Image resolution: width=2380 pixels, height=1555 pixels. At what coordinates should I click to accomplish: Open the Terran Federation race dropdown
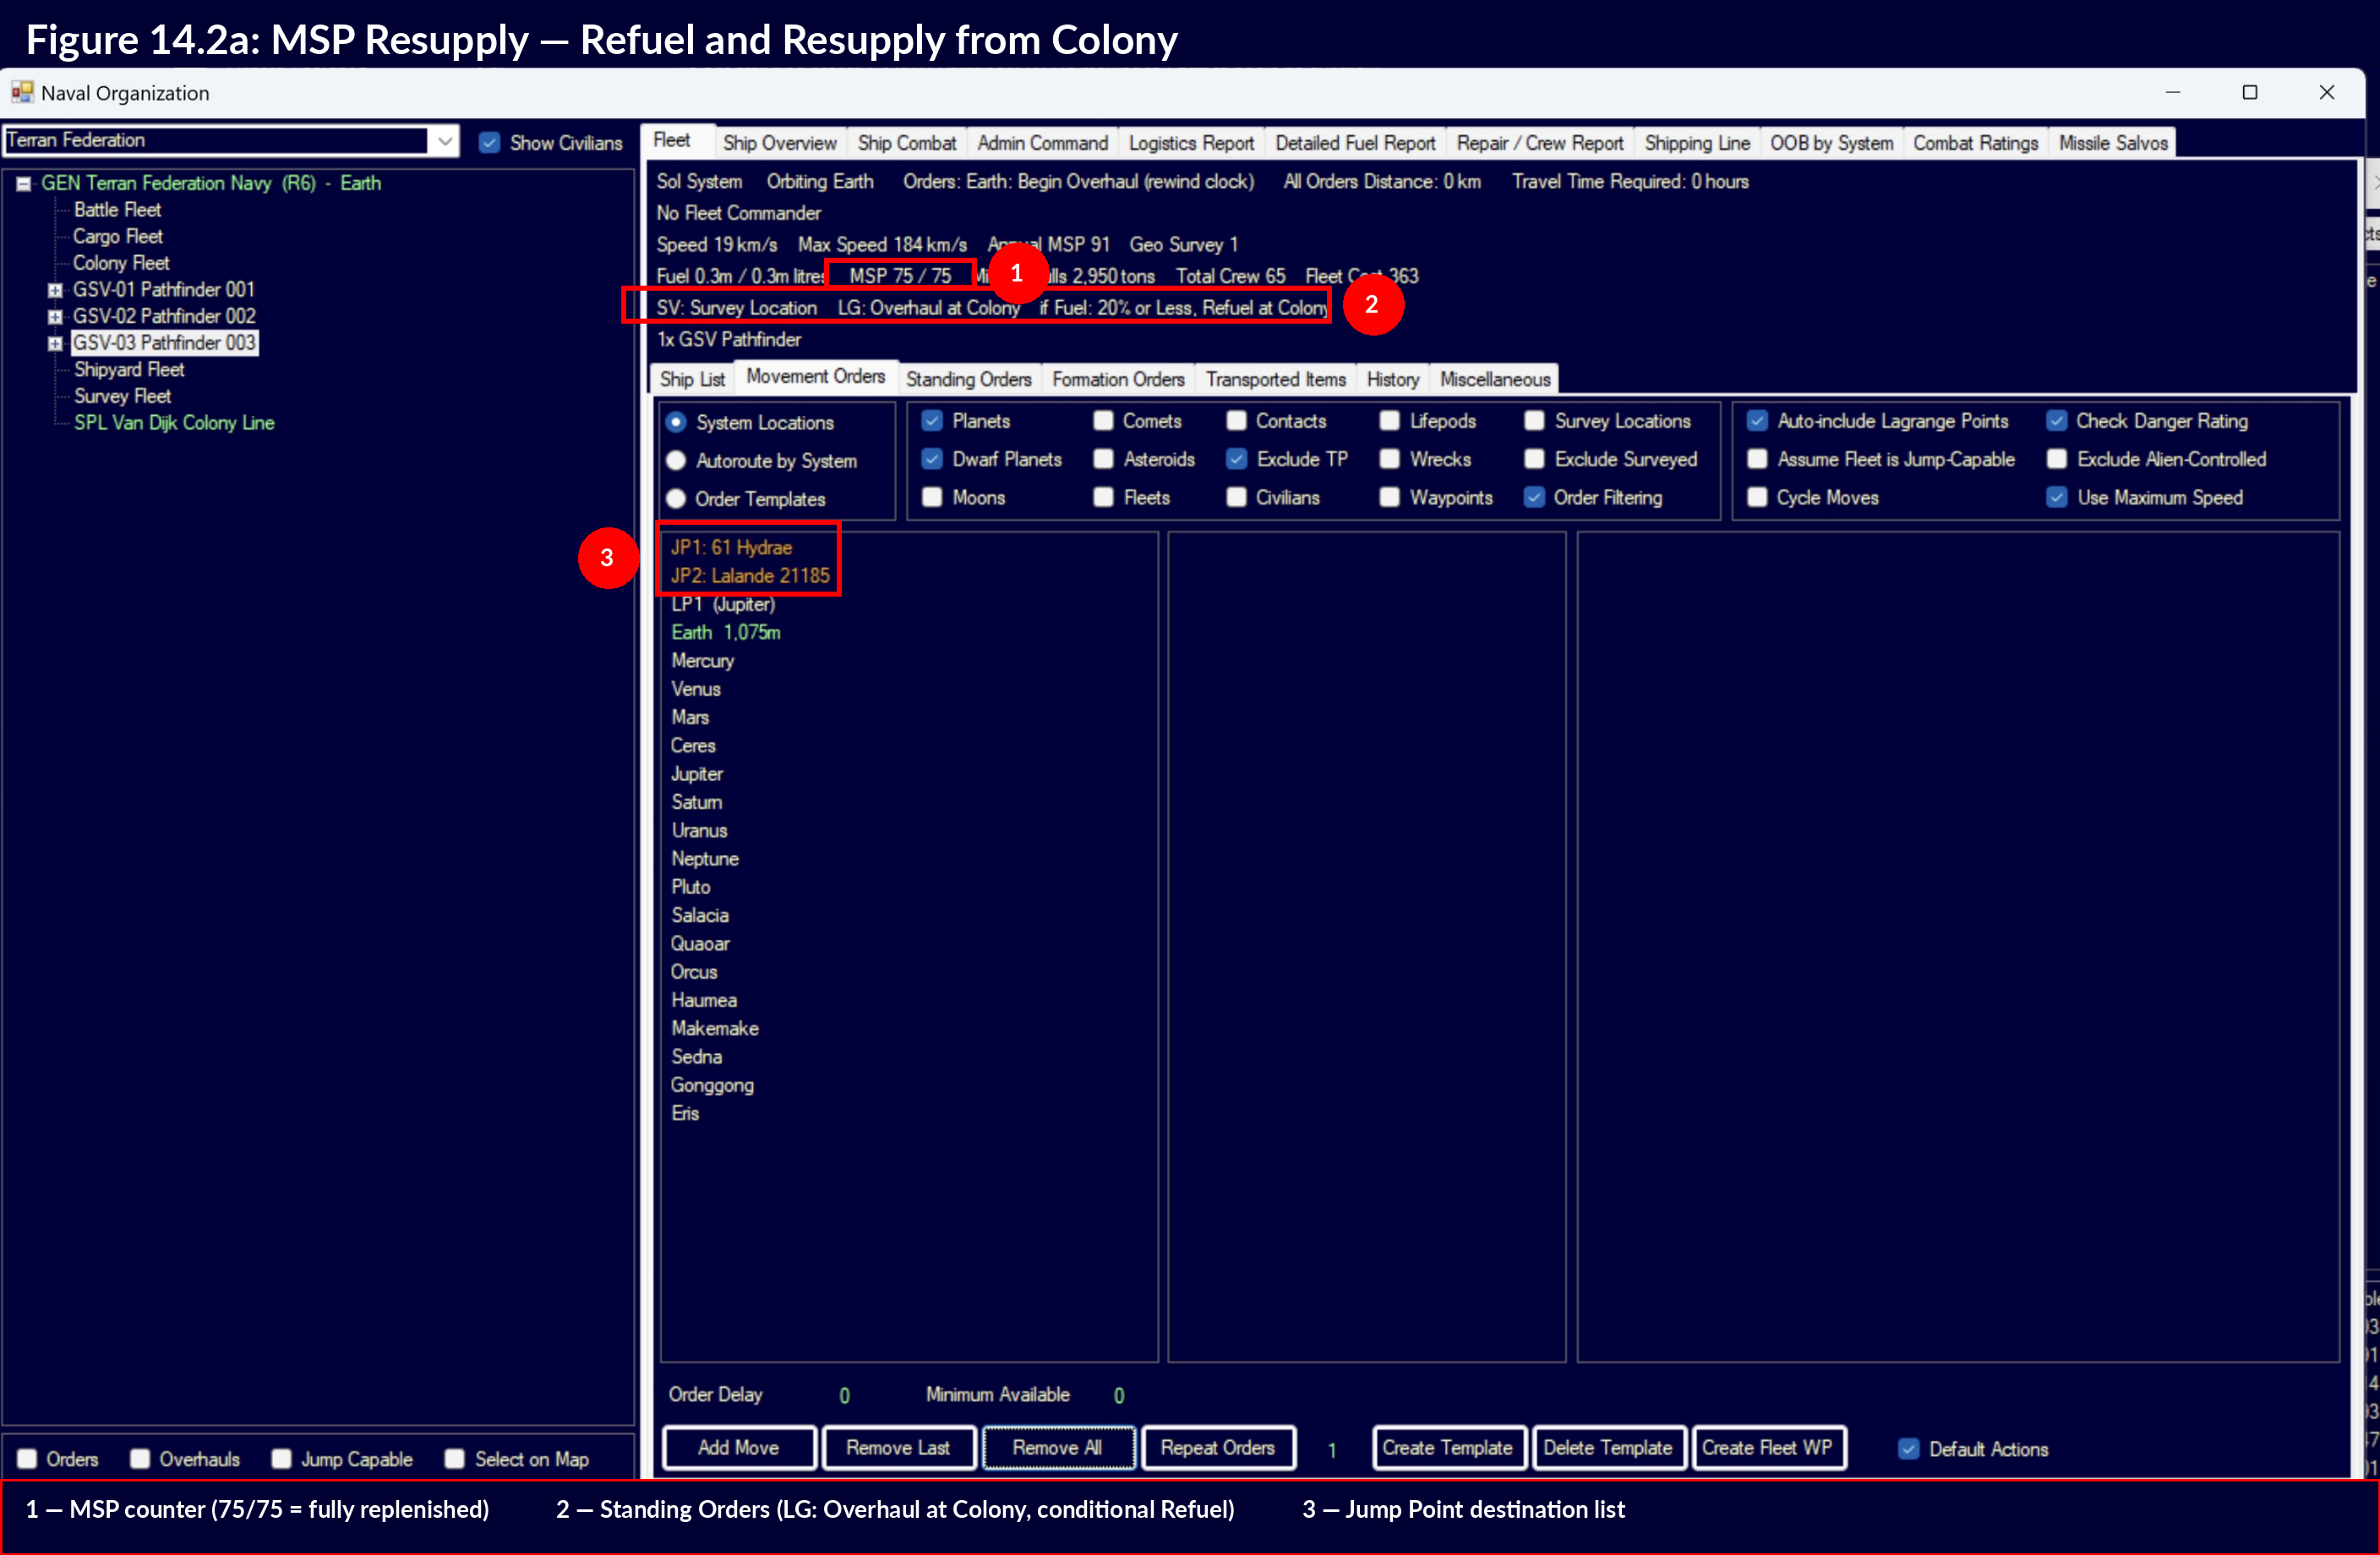click(x=445, y=141)
